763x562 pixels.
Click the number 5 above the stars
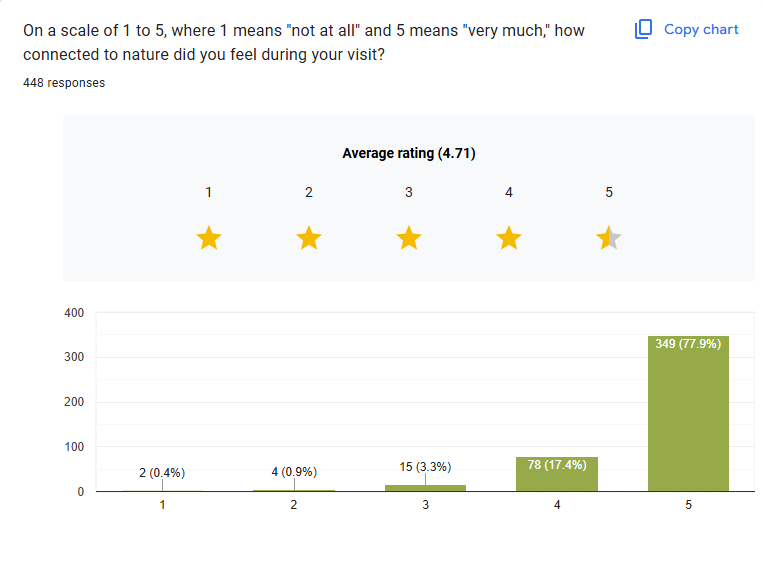(x=609, y=192)
